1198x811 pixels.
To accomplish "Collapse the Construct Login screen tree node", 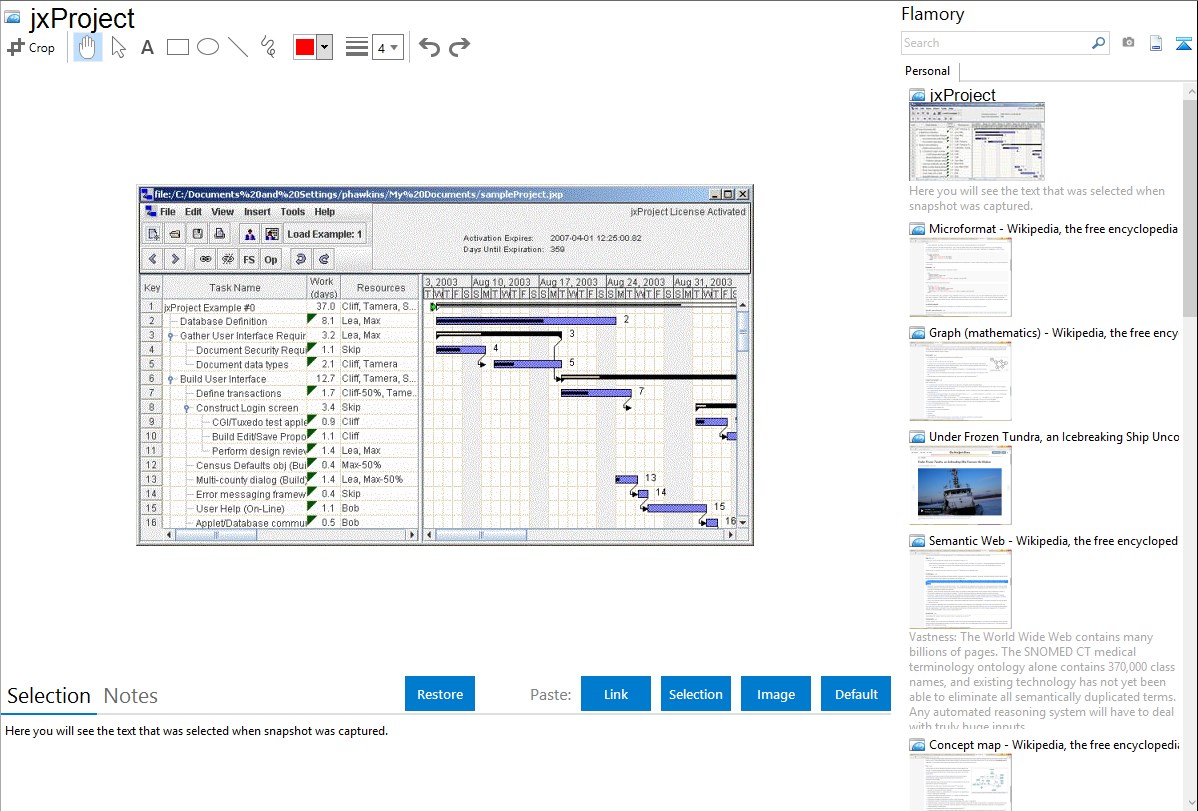I will click(186, 408).
